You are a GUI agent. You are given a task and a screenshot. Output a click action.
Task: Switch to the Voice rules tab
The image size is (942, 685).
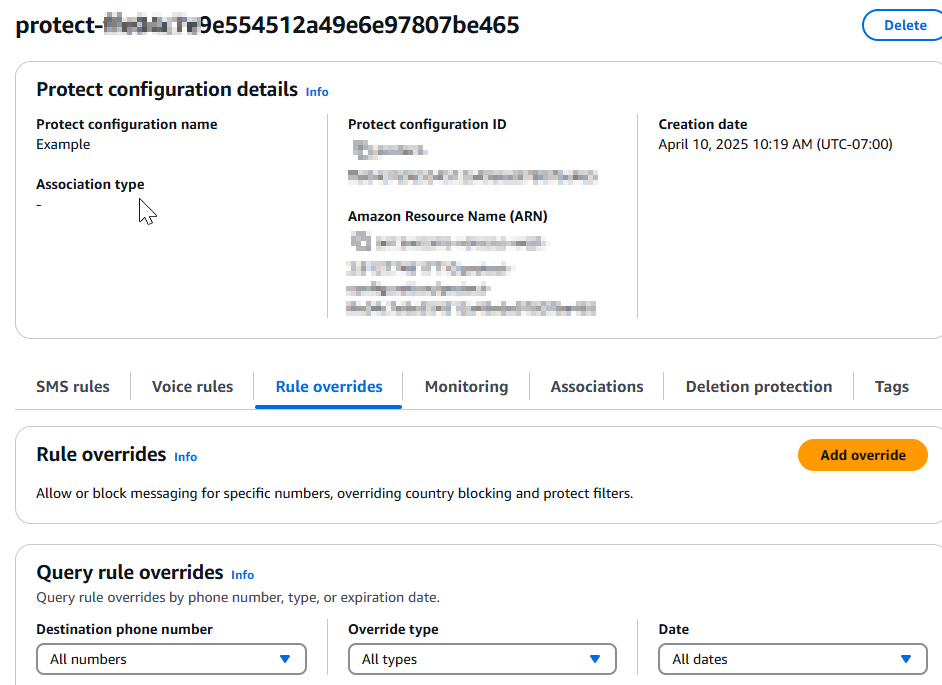point(192,387)
